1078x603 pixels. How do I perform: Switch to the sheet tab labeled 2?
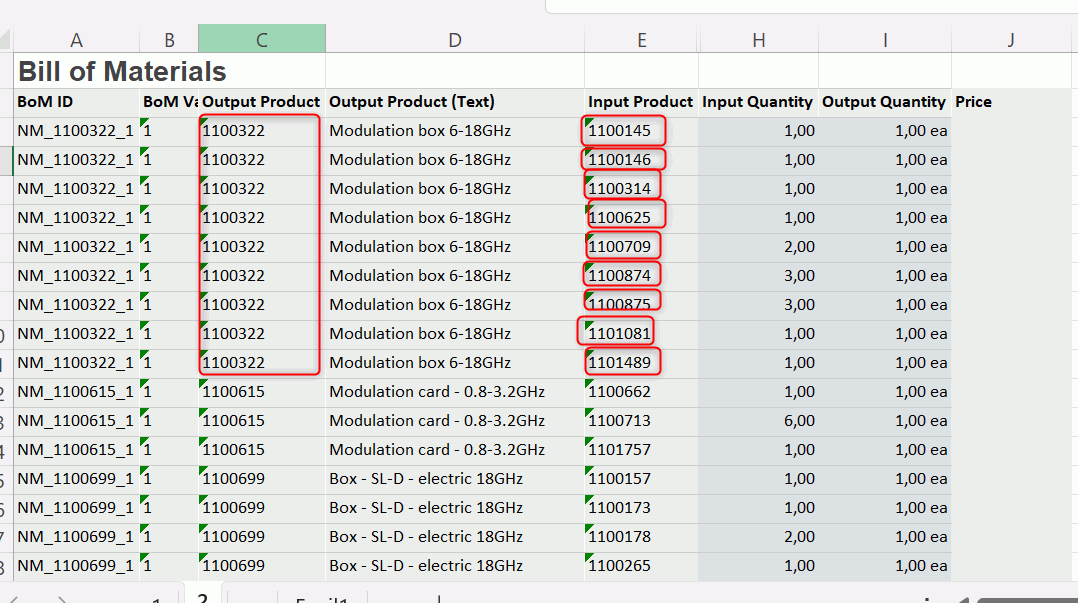[202, 597]
